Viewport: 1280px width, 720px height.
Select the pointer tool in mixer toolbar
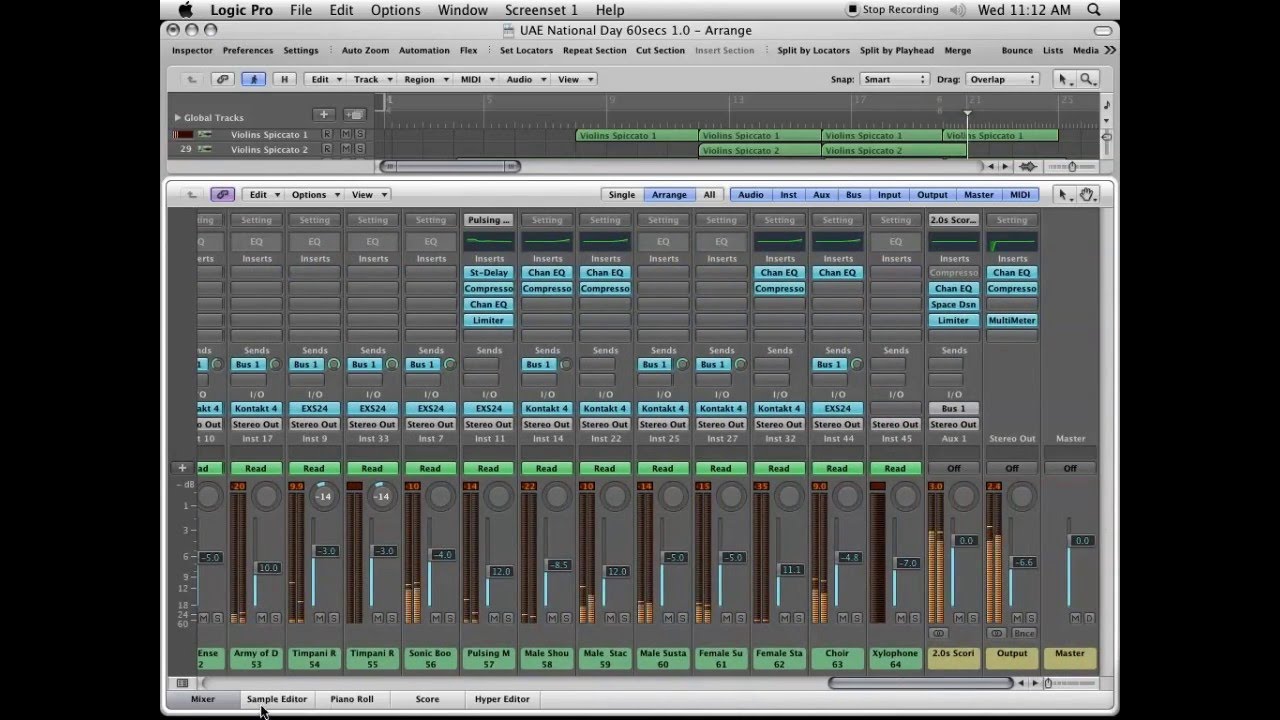tap(1064, 194)
